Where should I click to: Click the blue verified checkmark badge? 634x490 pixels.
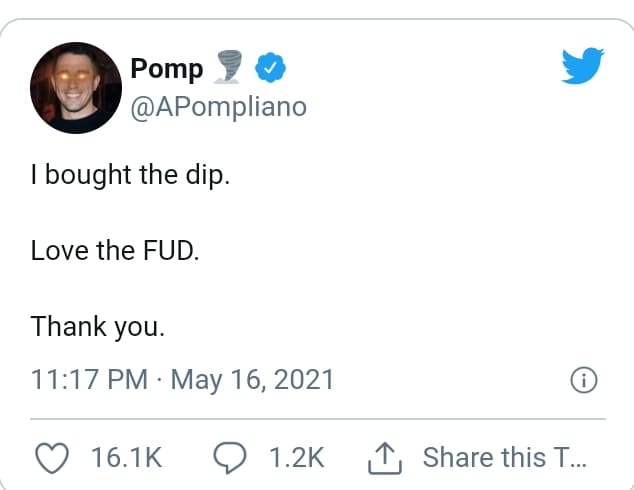point(270,68)
